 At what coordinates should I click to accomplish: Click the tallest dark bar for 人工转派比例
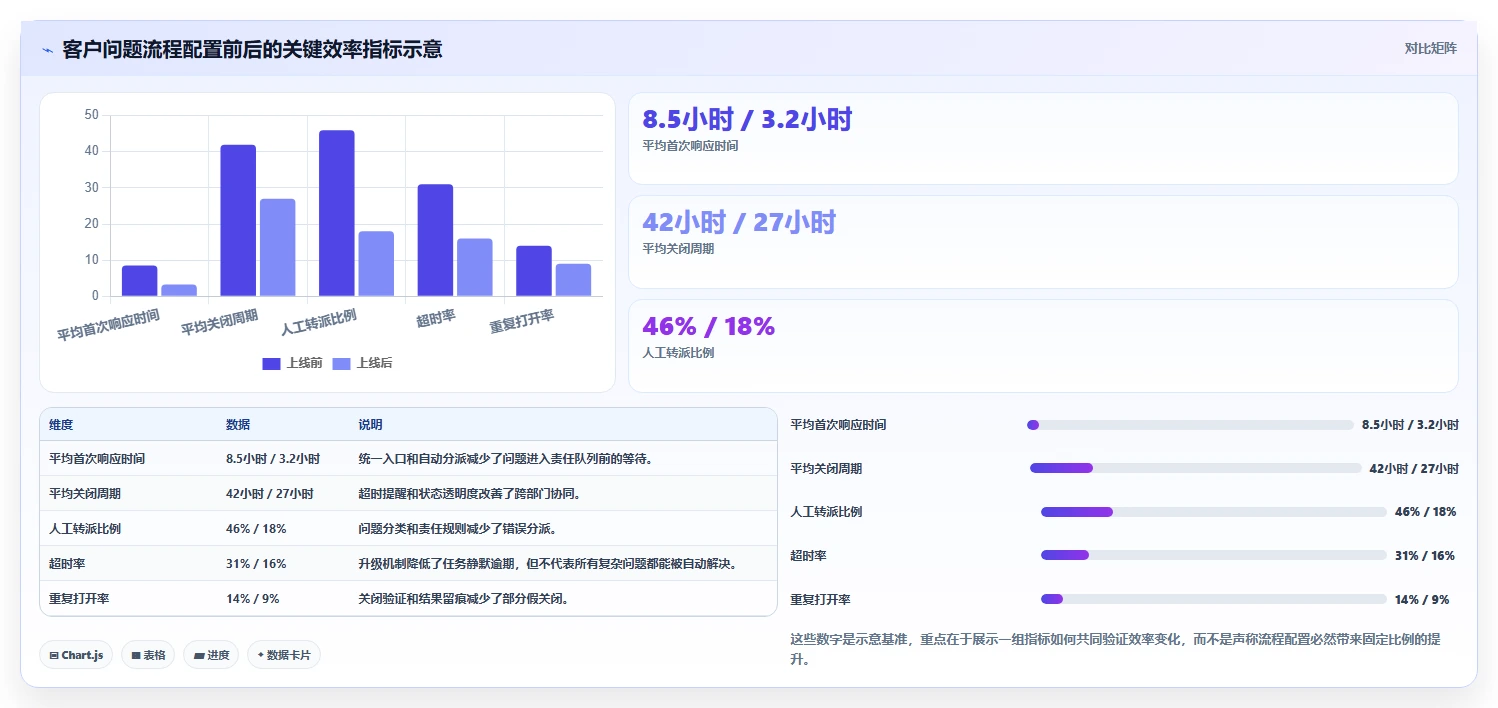[337, 213]
